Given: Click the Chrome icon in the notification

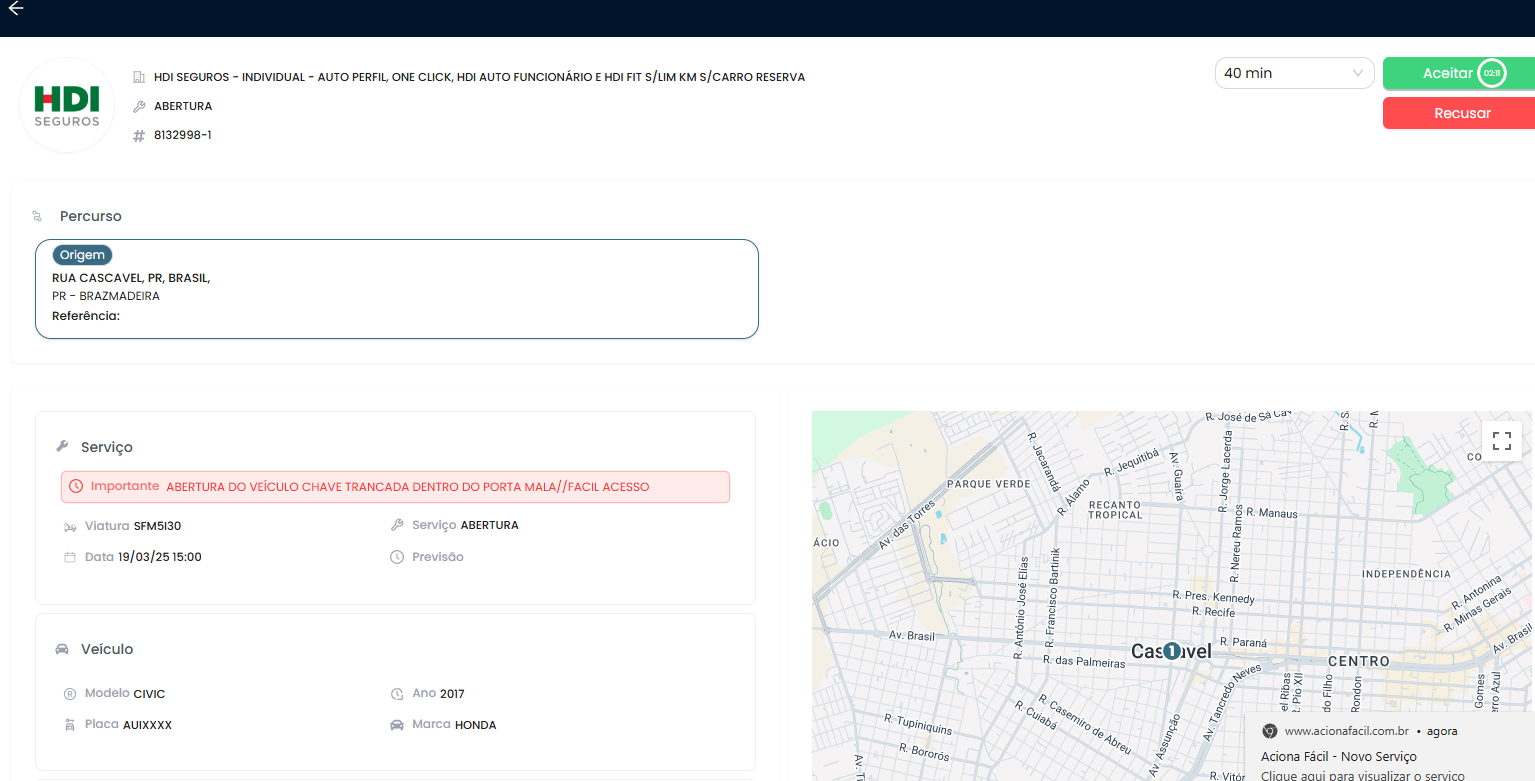Looking at the screenshot, I should pyautogui.click(x=1269, y=731).
